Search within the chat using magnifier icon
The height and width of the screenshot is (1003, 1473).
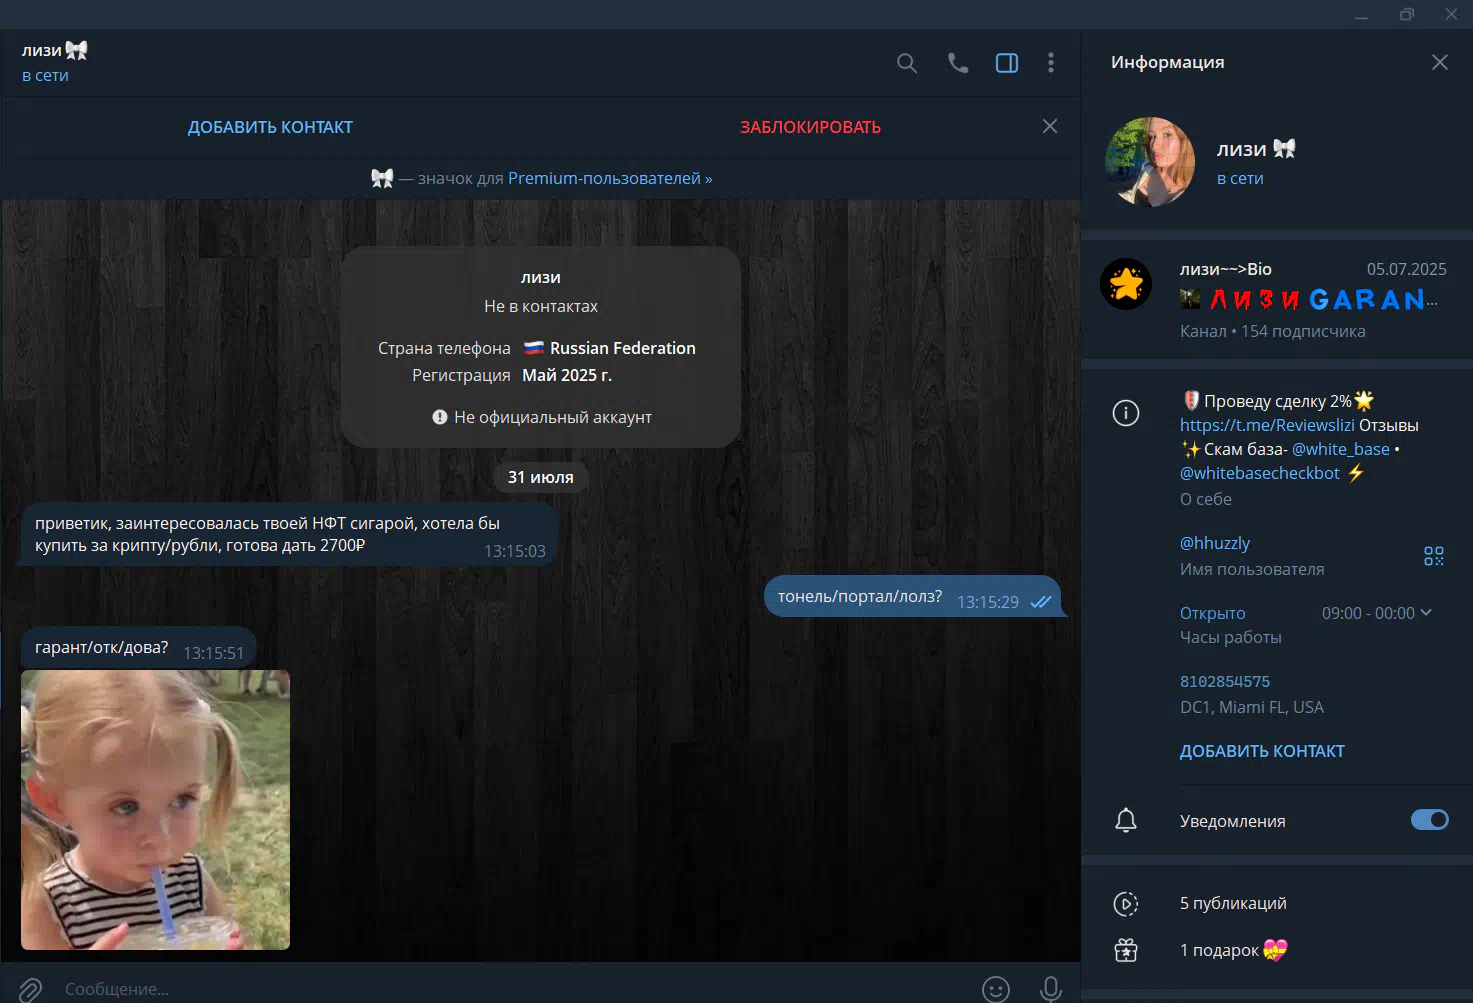[907, 63]
